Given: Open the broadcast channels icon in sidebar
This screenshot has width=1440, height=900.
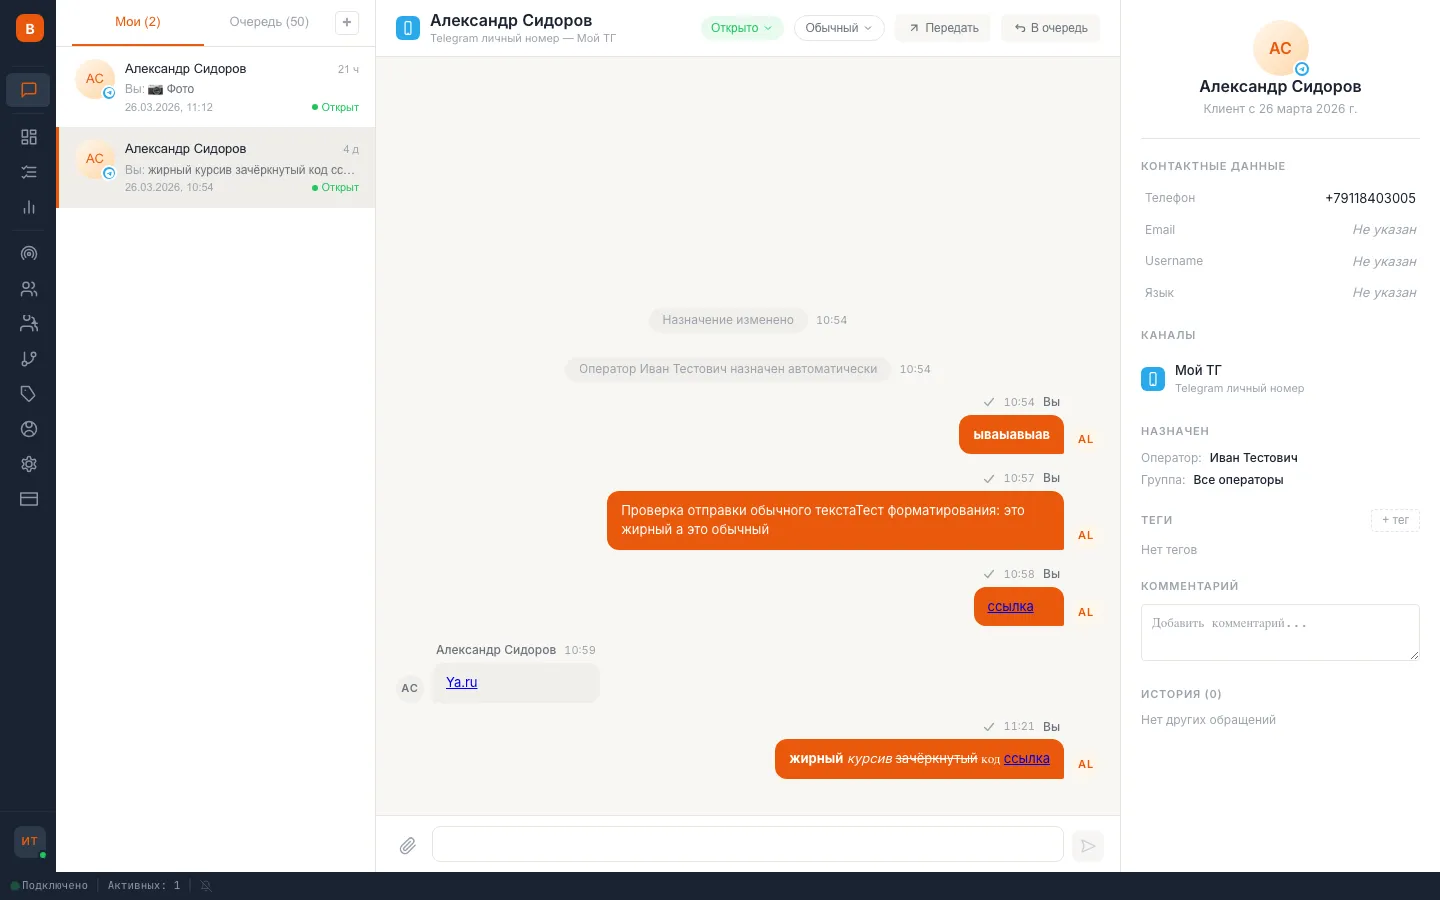Looking at the screenshot, I should [29, 254].
